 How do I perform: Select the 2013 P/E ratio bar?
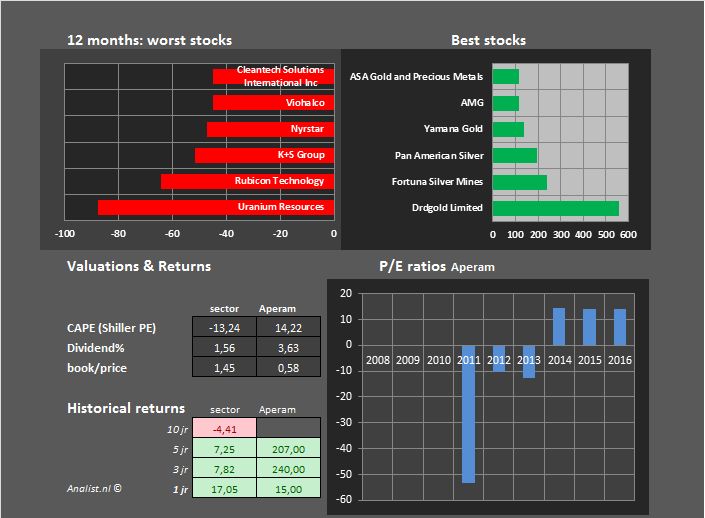[x=529, y=362]
